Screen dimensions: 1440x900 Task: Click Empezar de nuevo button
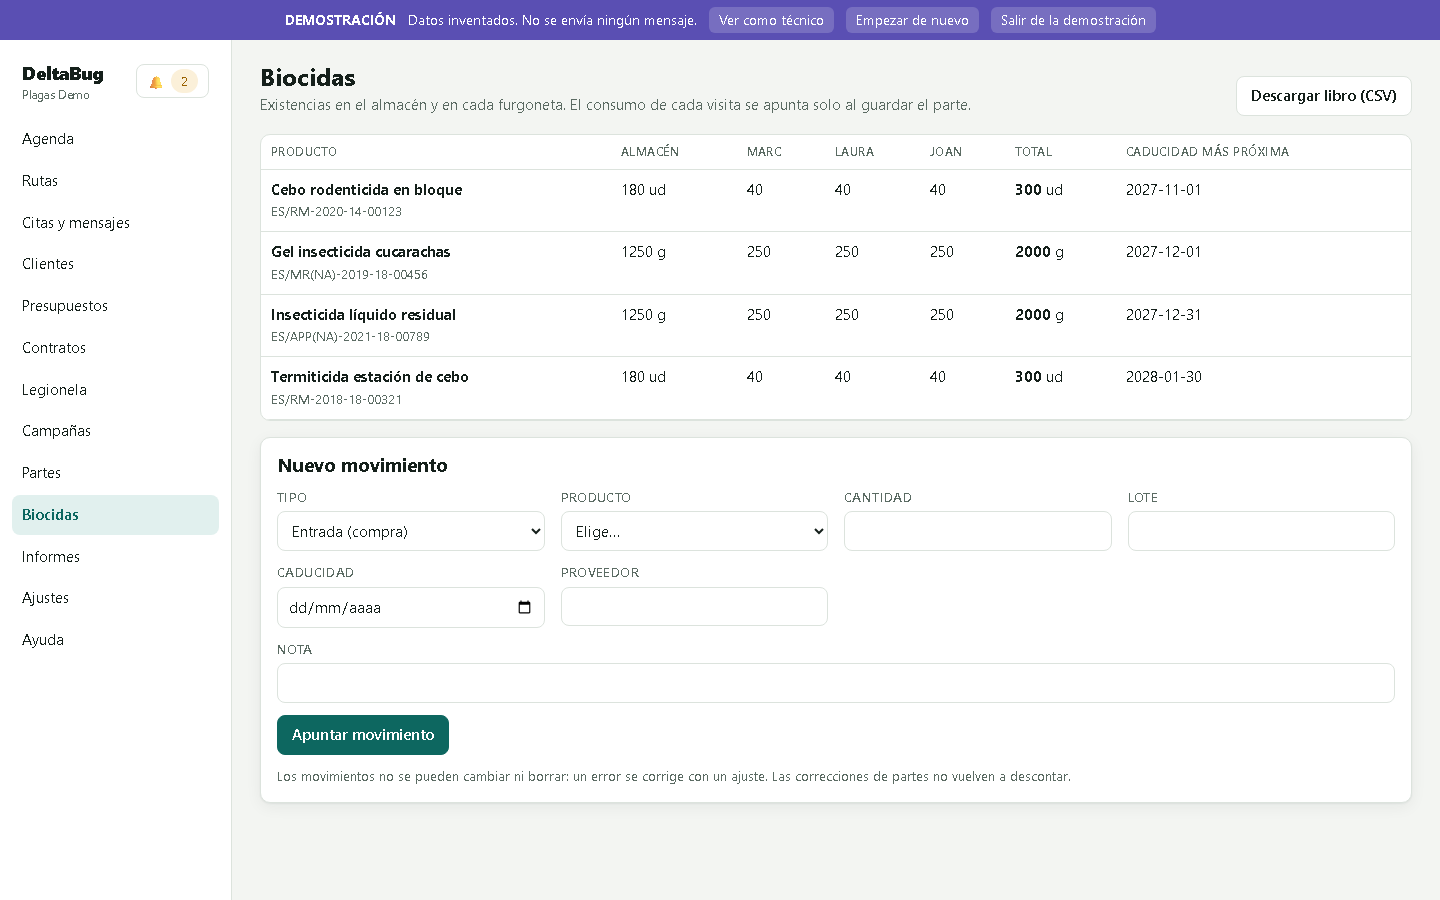tap(912, 20)
